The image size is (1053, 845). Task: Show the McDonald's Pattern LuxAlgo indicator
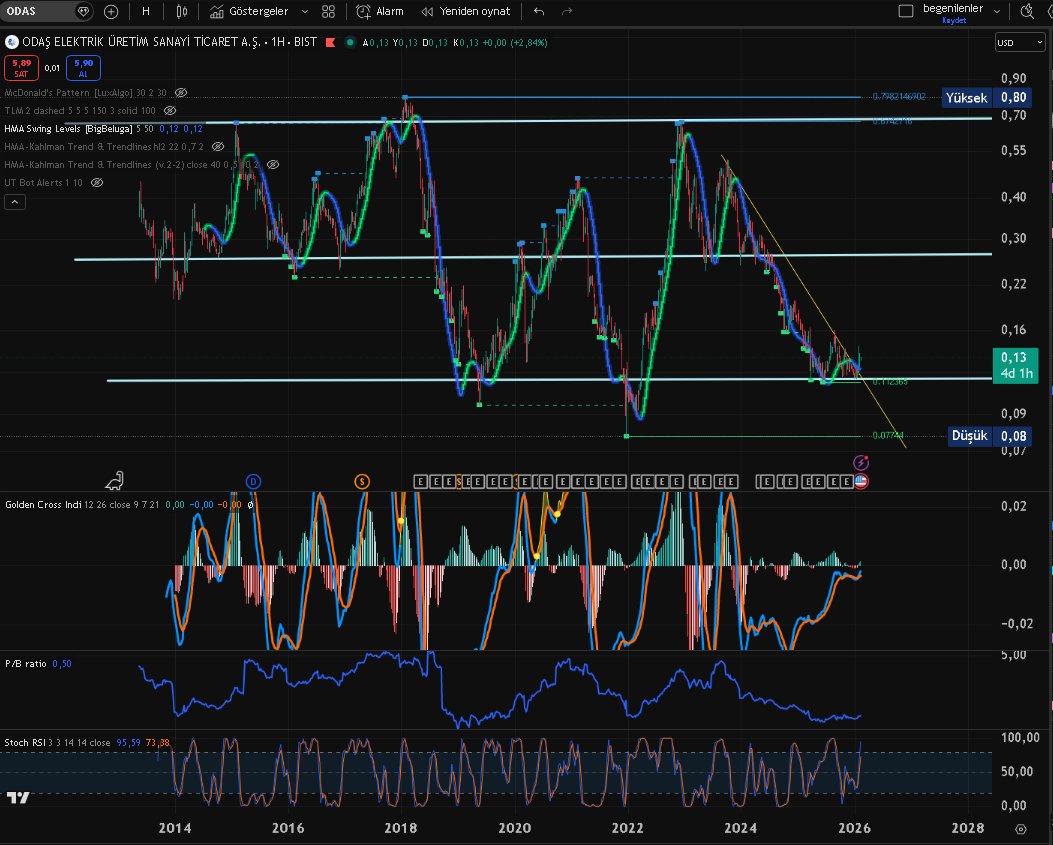[181, 93]
